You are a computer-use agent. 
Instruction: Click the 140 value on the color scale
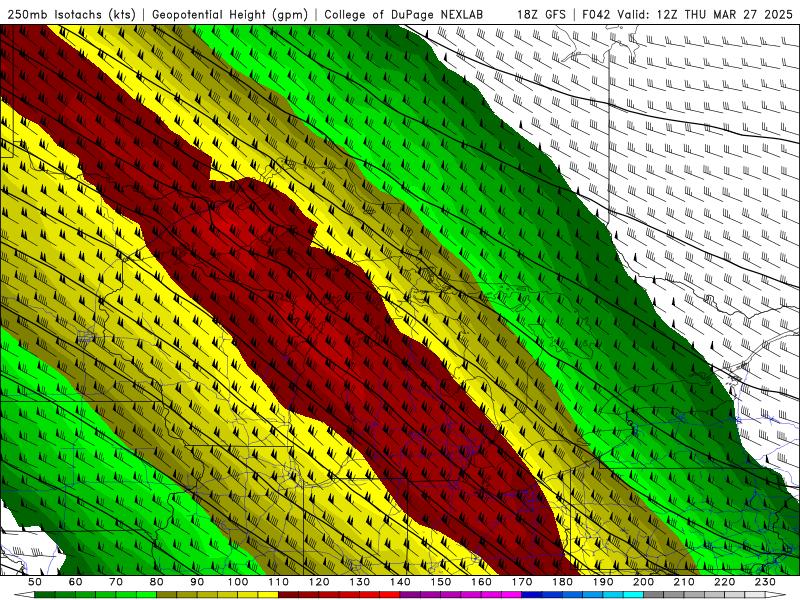tap(400, 582)
